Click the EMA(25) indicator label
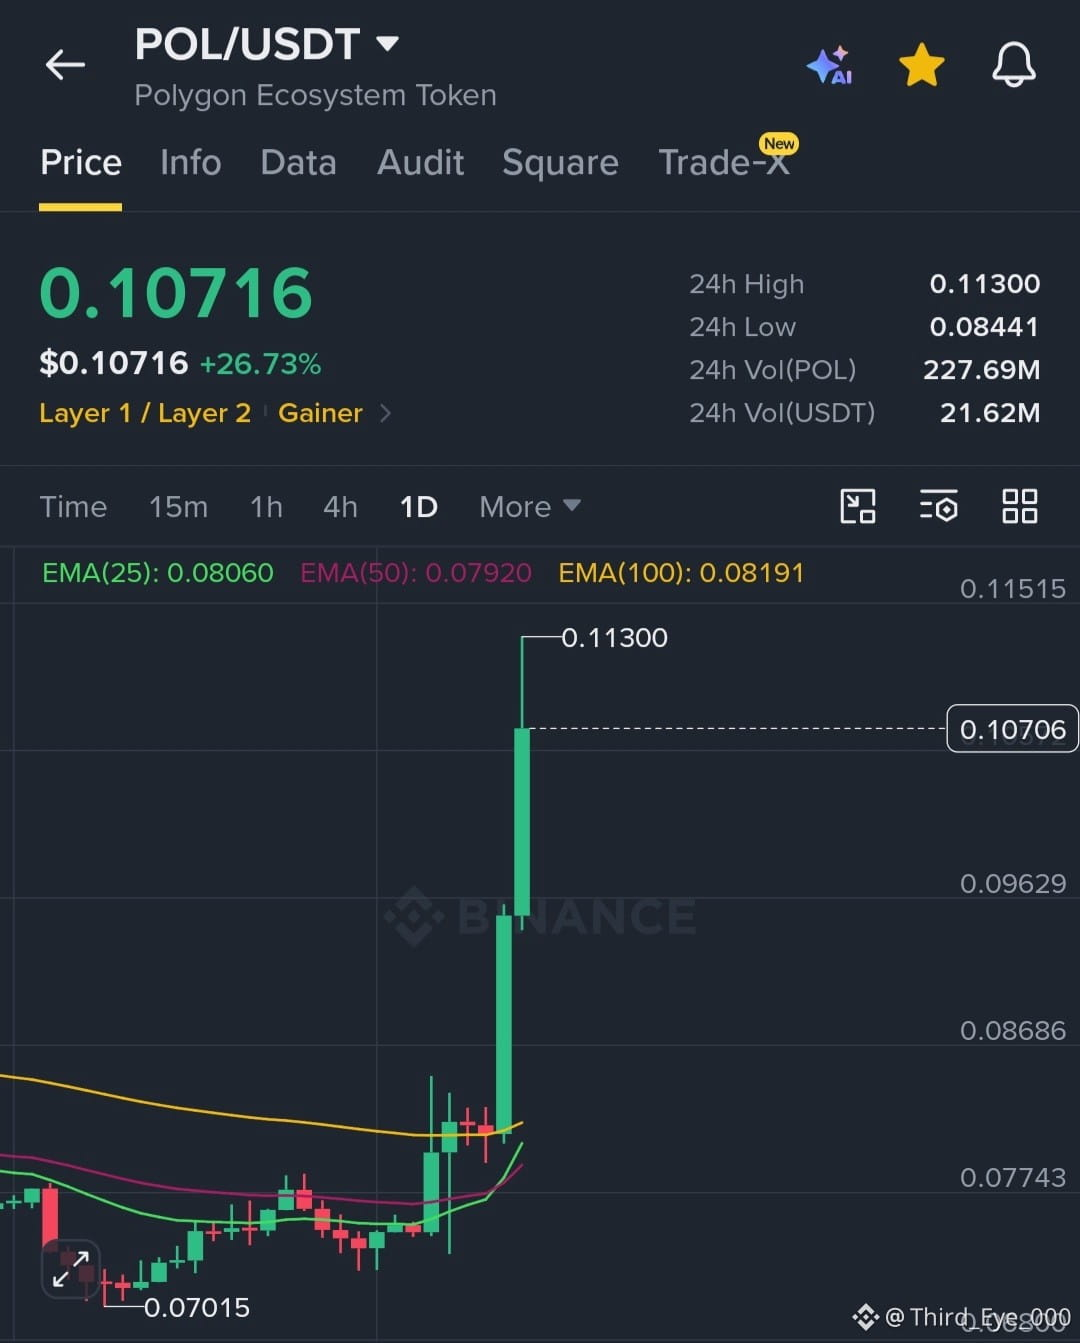This screenshot has height=1343, width=1080. click(157, 573)
